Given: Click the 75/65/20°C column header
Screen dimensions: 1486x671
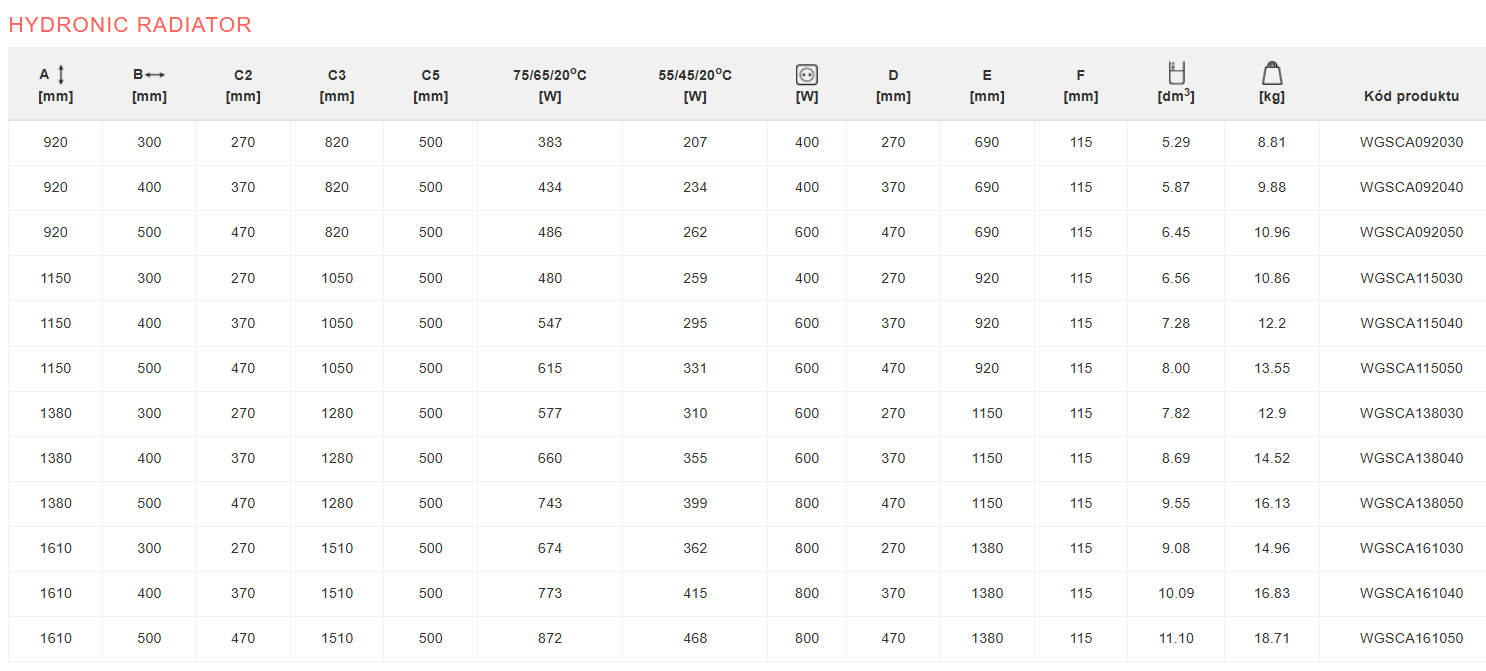Looking at the screenshot, I should pos(550,85).
